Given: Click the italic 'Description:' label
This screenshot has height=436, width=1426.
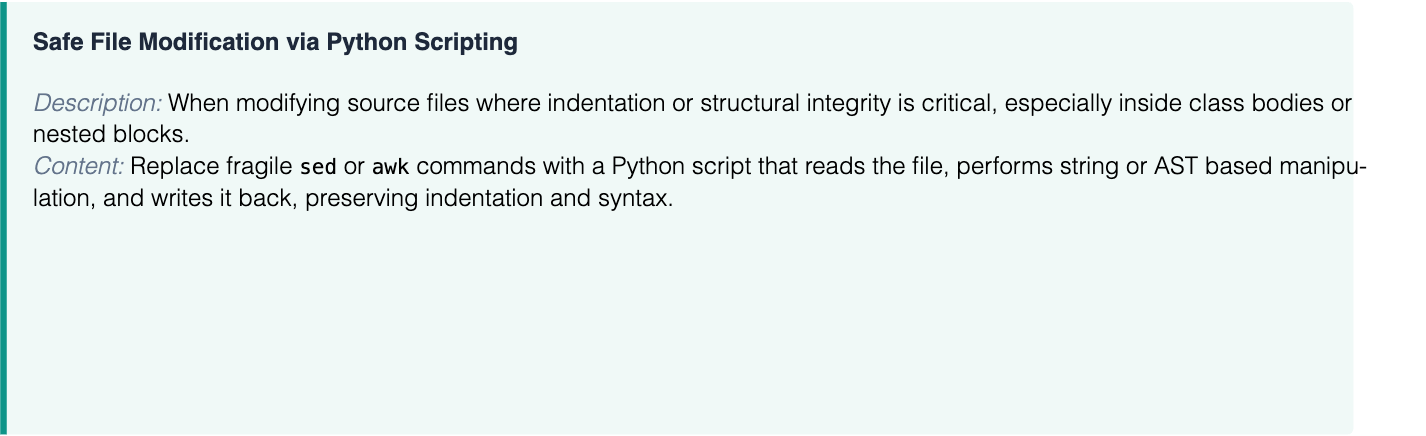Looking at the screenshot, I should click(x=97, y=103).
